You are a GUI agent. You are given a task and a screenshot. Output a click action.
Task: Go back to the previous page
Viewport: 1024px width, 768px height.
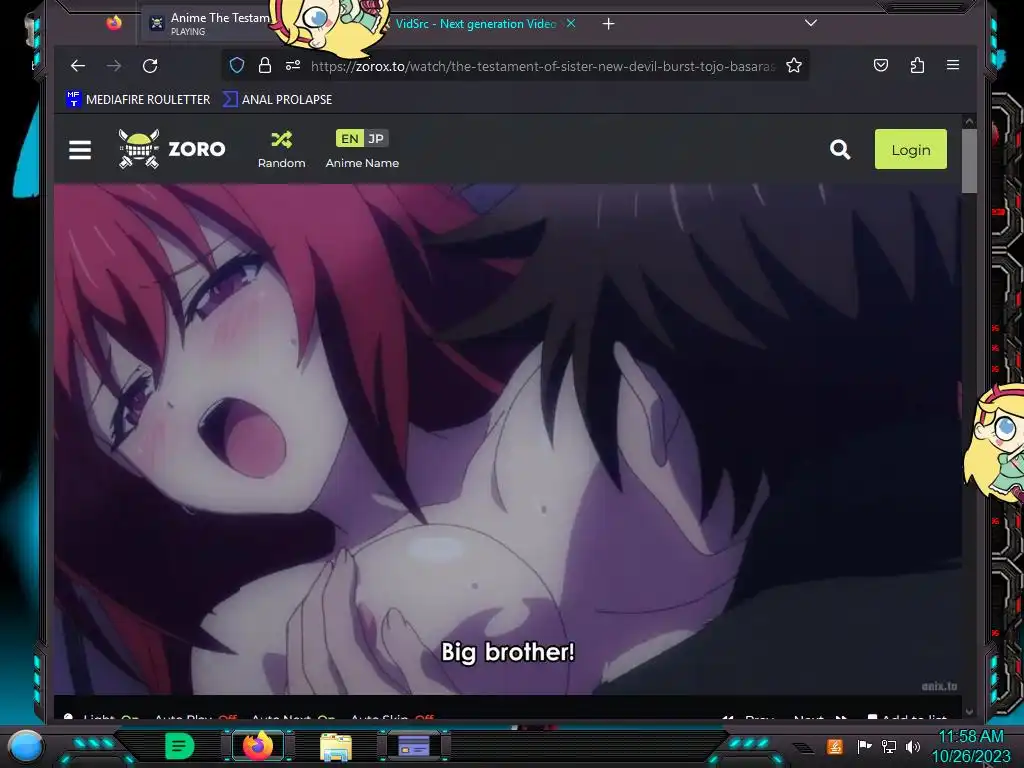coord(78,65)
